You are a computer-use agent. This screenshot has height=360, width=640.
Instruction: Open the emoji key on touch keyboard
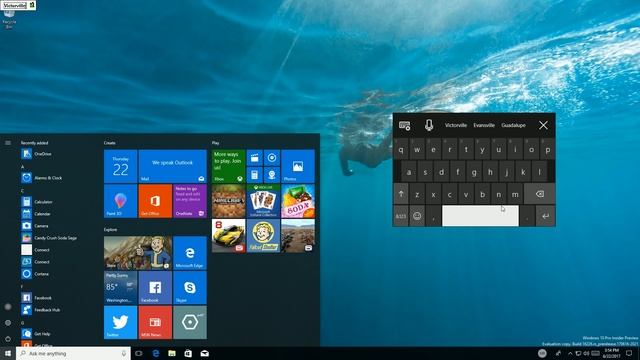417,216
